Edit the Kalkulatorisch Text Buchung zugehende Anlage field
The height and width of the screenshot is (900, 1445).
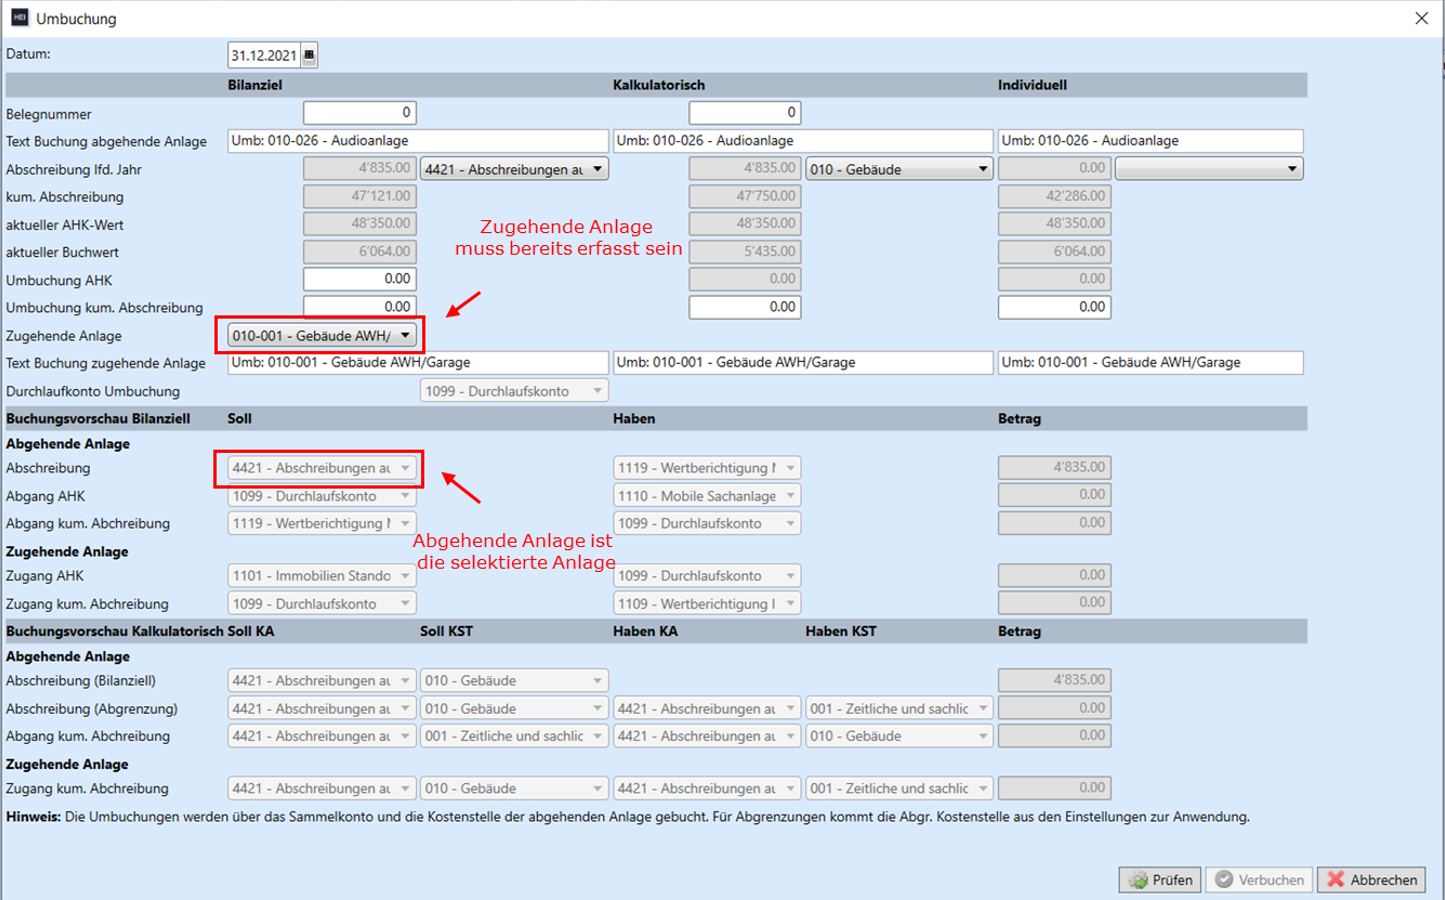coord(802,363)
